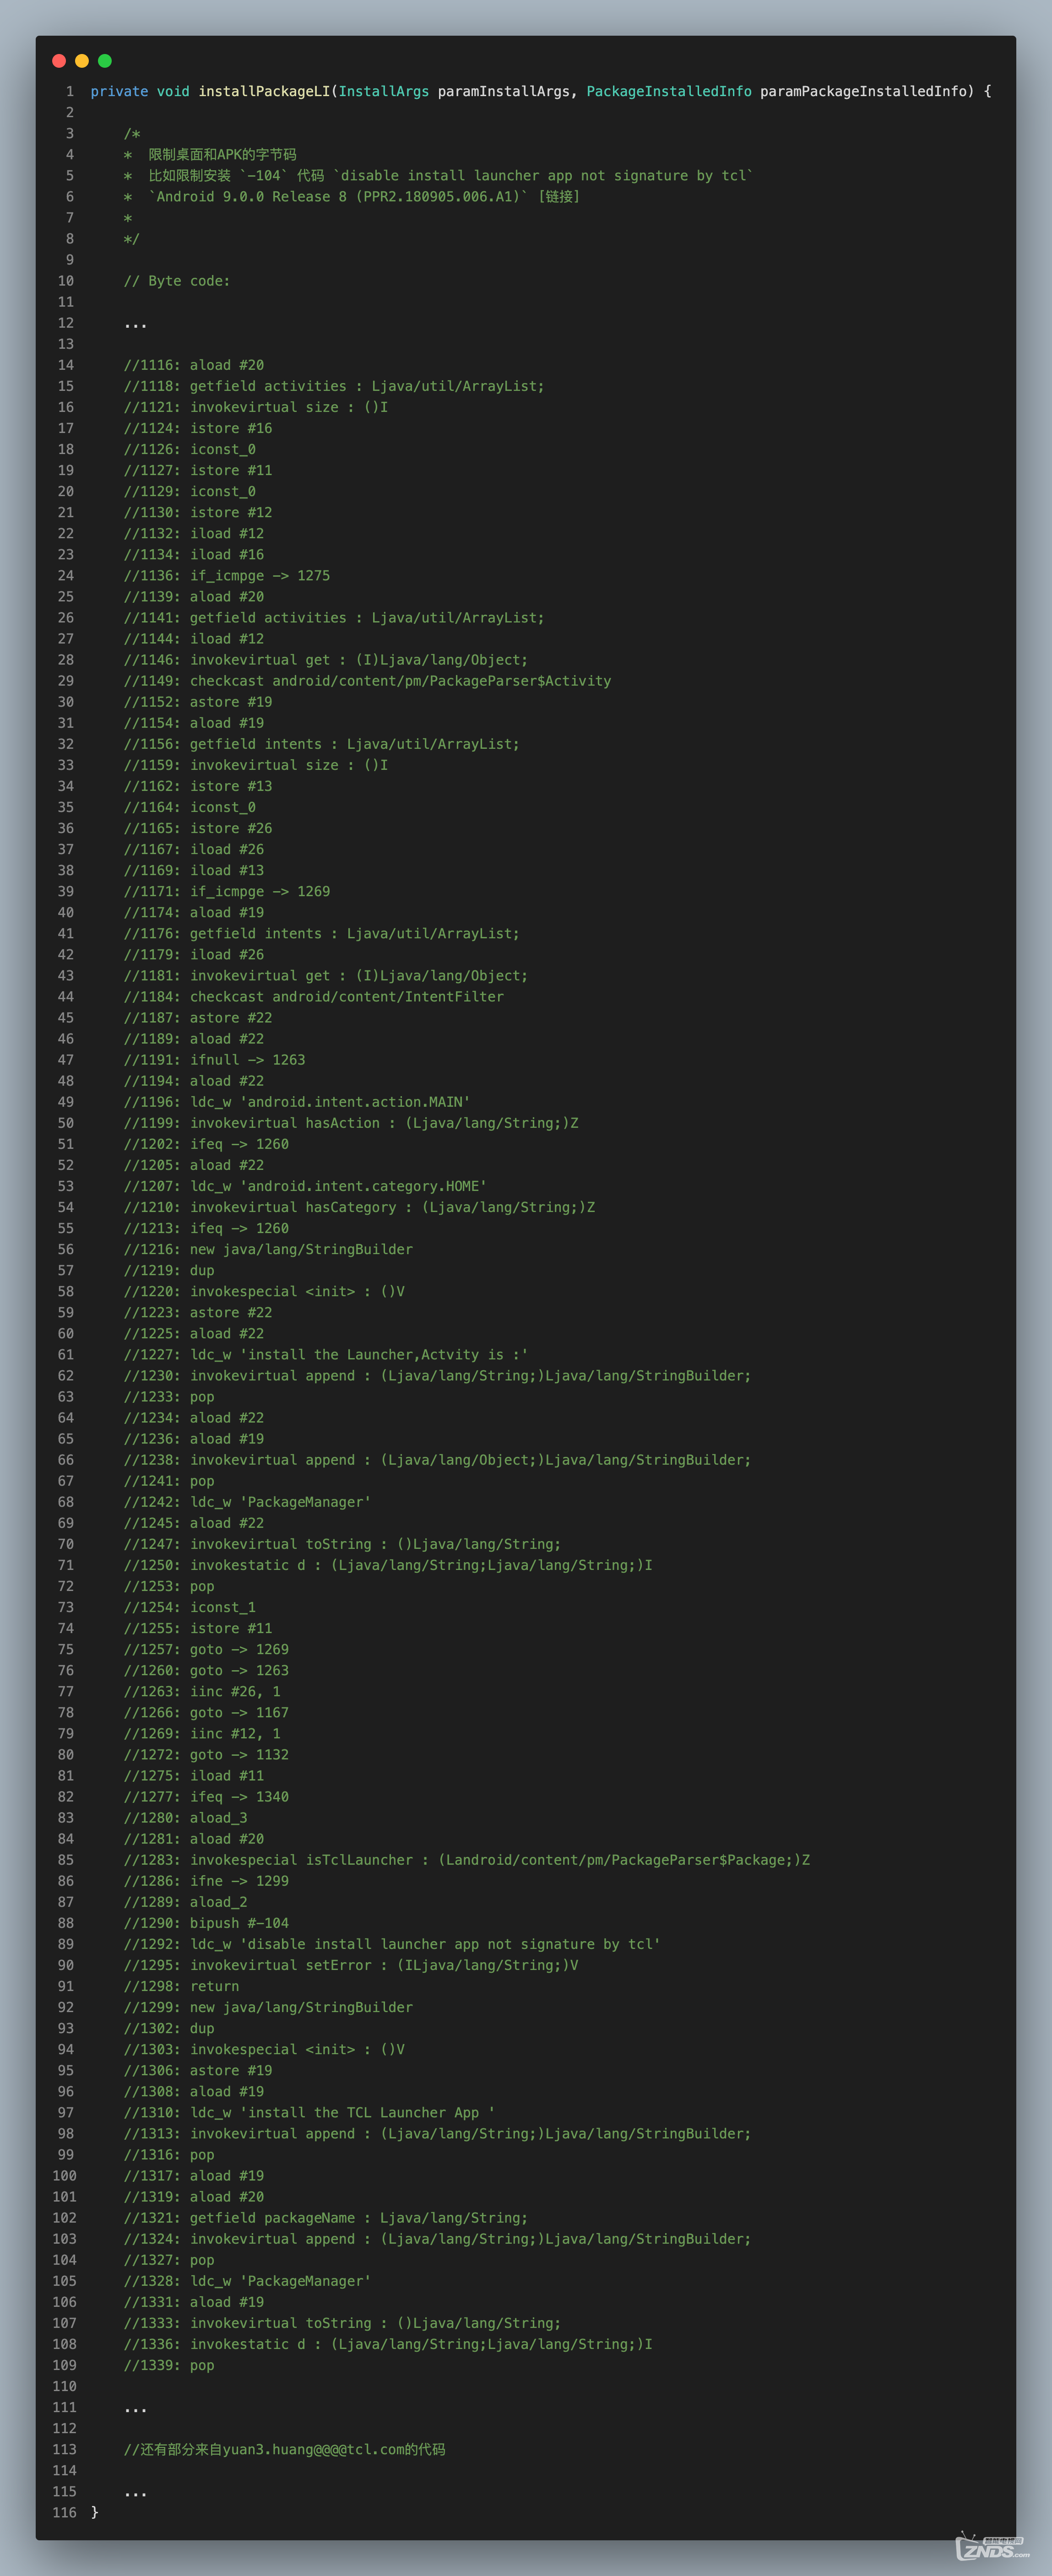Click '//1250: invokestatic d' line
1052x2576 pixels.
click(388, 1565)
